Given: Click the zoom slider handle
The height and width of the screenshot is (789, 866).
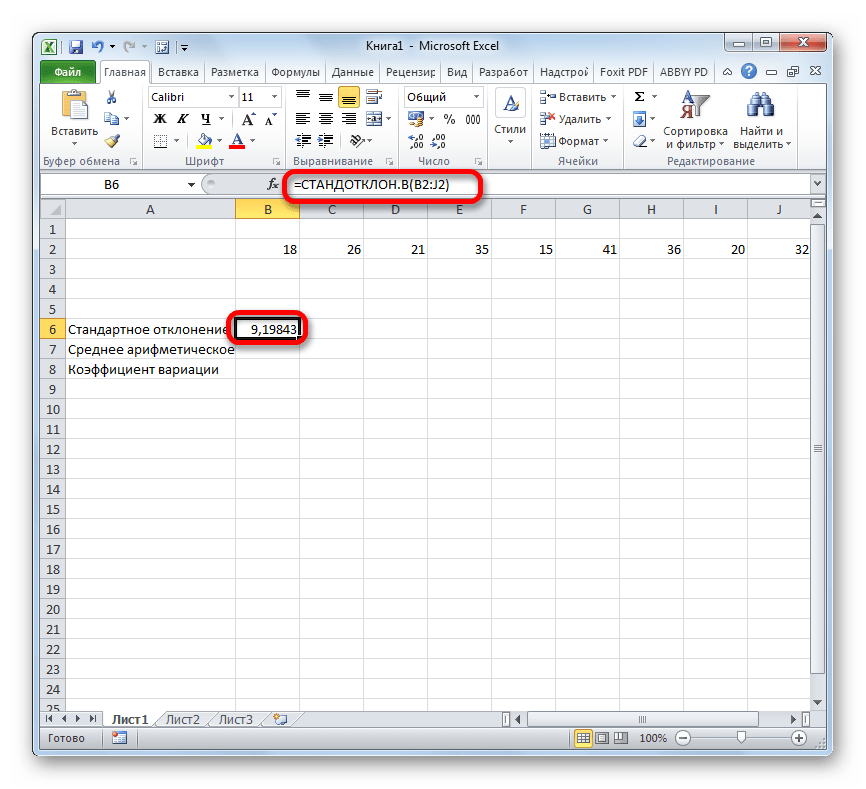Looking at the screenshot, I should click(741, 738).
